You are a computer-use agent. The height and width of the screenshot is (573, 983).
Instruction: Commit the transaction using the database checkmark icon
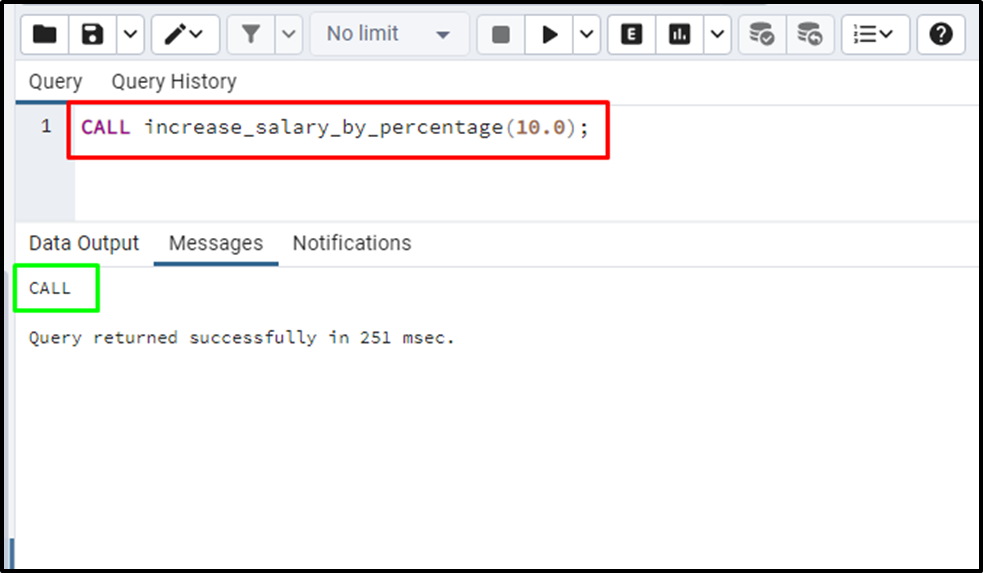pos(762,34)
